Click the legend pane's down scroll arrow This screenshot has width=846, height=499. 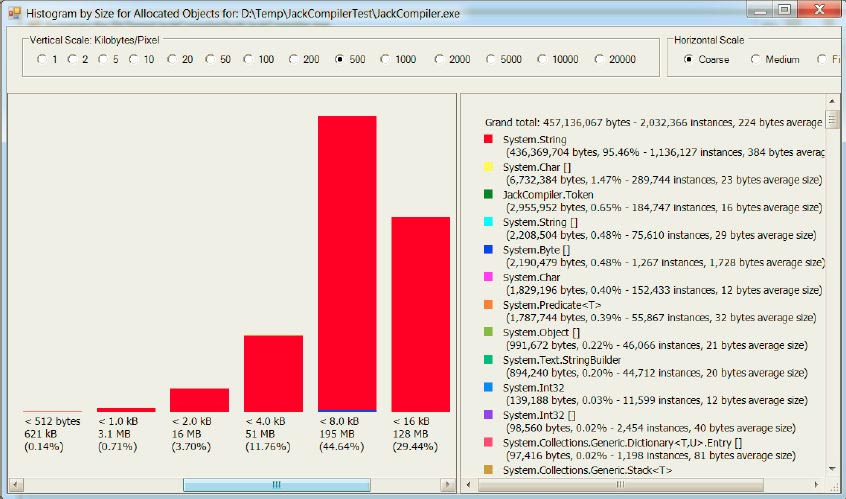(833, 469)
